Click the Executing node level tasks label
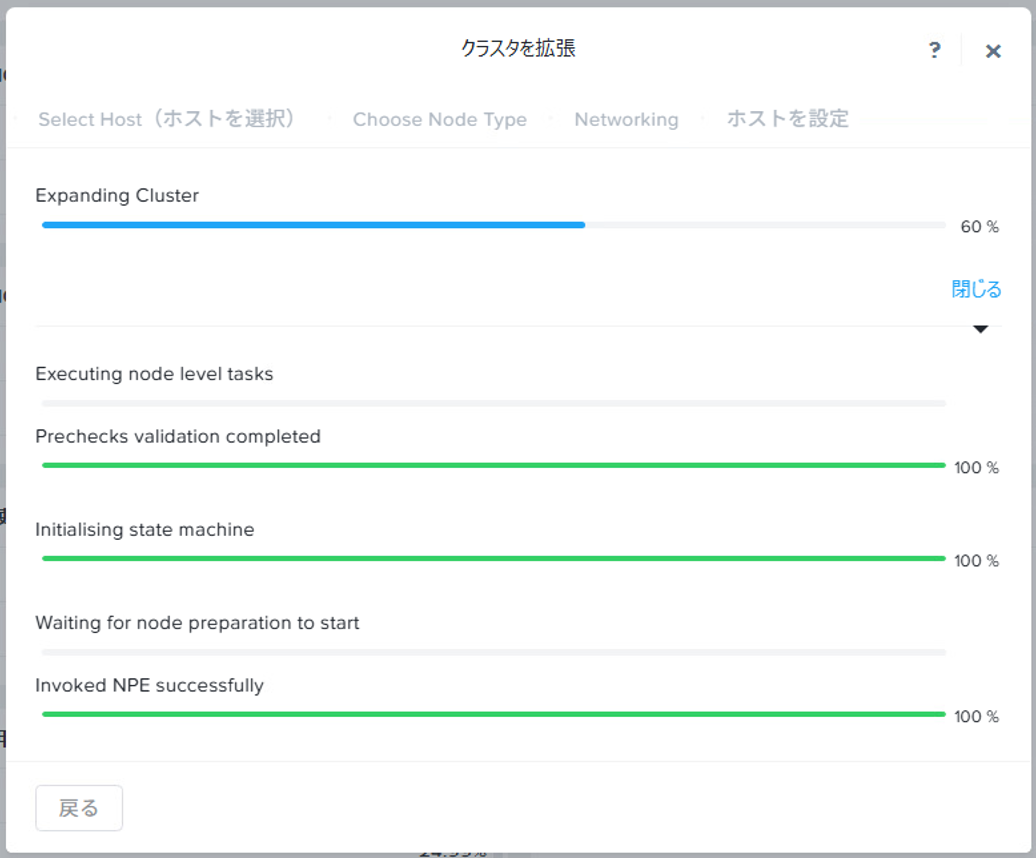The height and width of the screenshot is (858, 1036). tap(154, 374)
